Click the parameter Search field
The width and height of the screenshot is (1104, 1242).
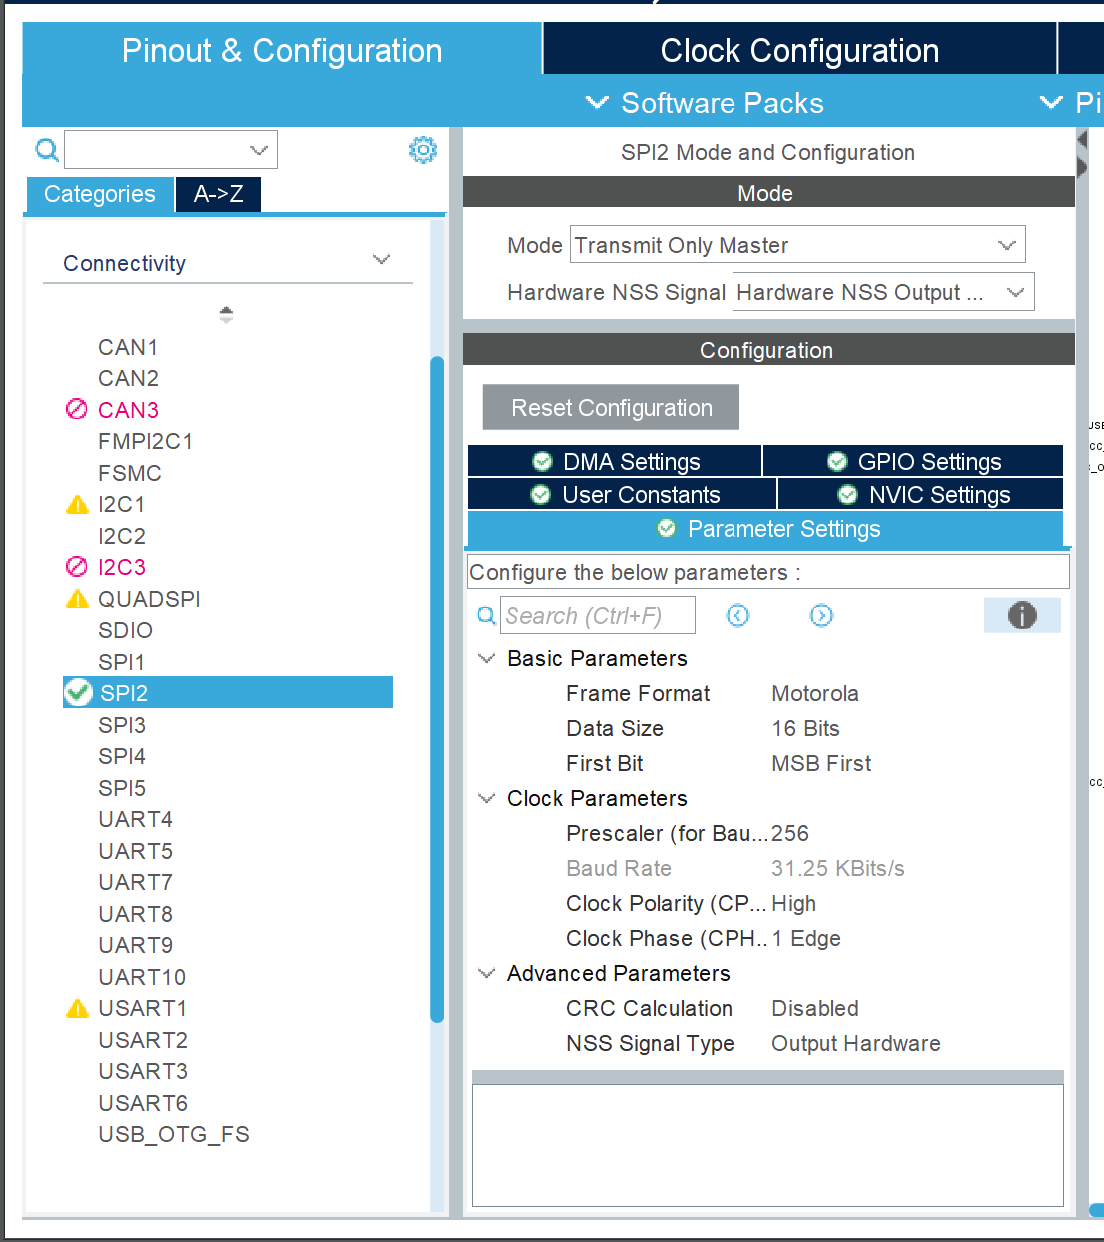[597, 616]
